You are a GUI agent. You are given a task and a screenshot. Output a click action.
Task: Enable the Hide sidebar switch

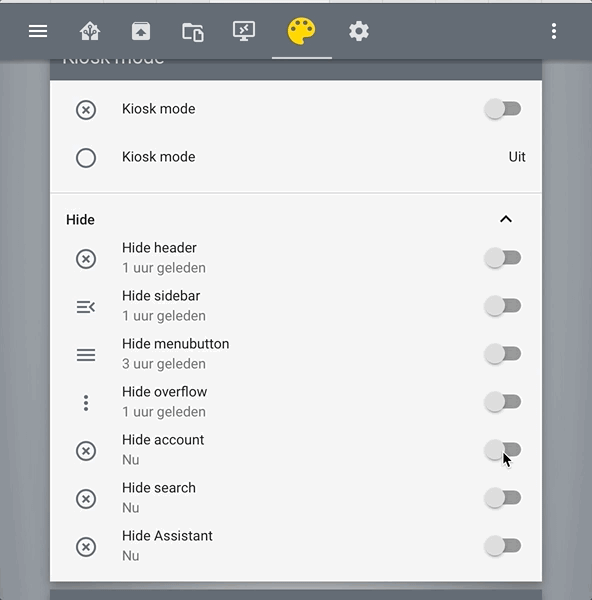click(502, 306)
